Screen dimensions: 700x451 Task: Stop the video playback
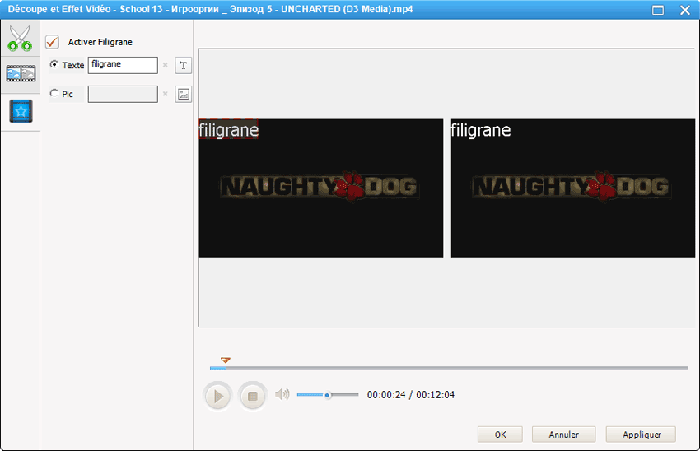point(252,396)
